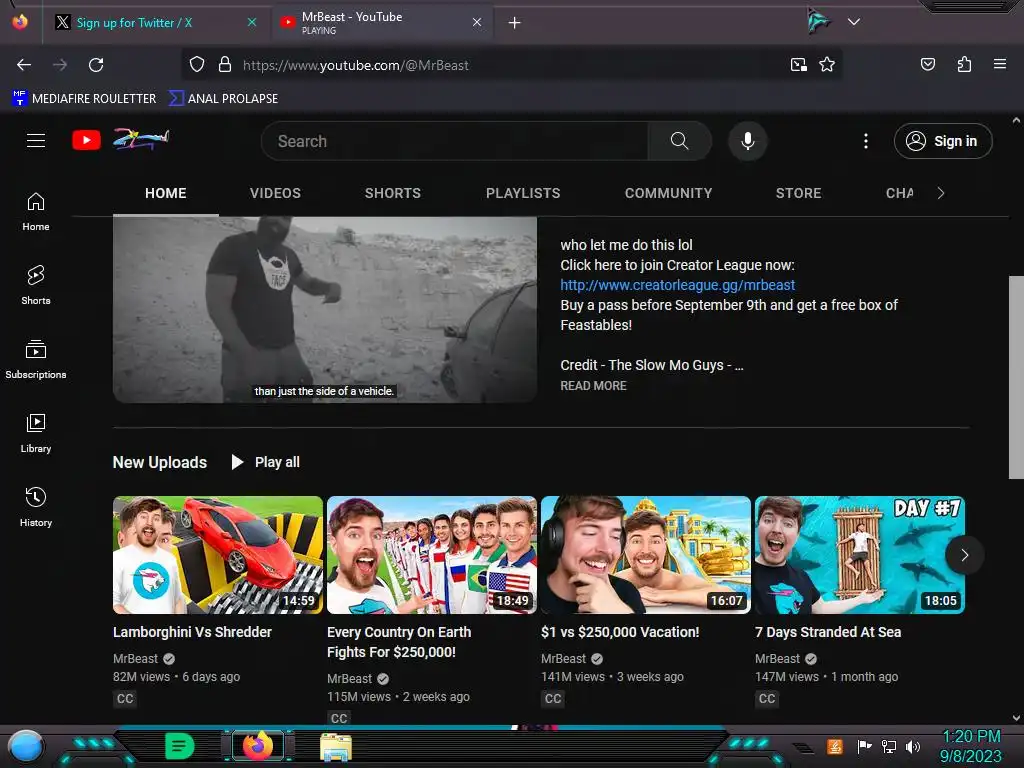This screenshot has height=768, width=1024.
Task: Open Firefox application menu
Action: click(x=1000, y=64)
